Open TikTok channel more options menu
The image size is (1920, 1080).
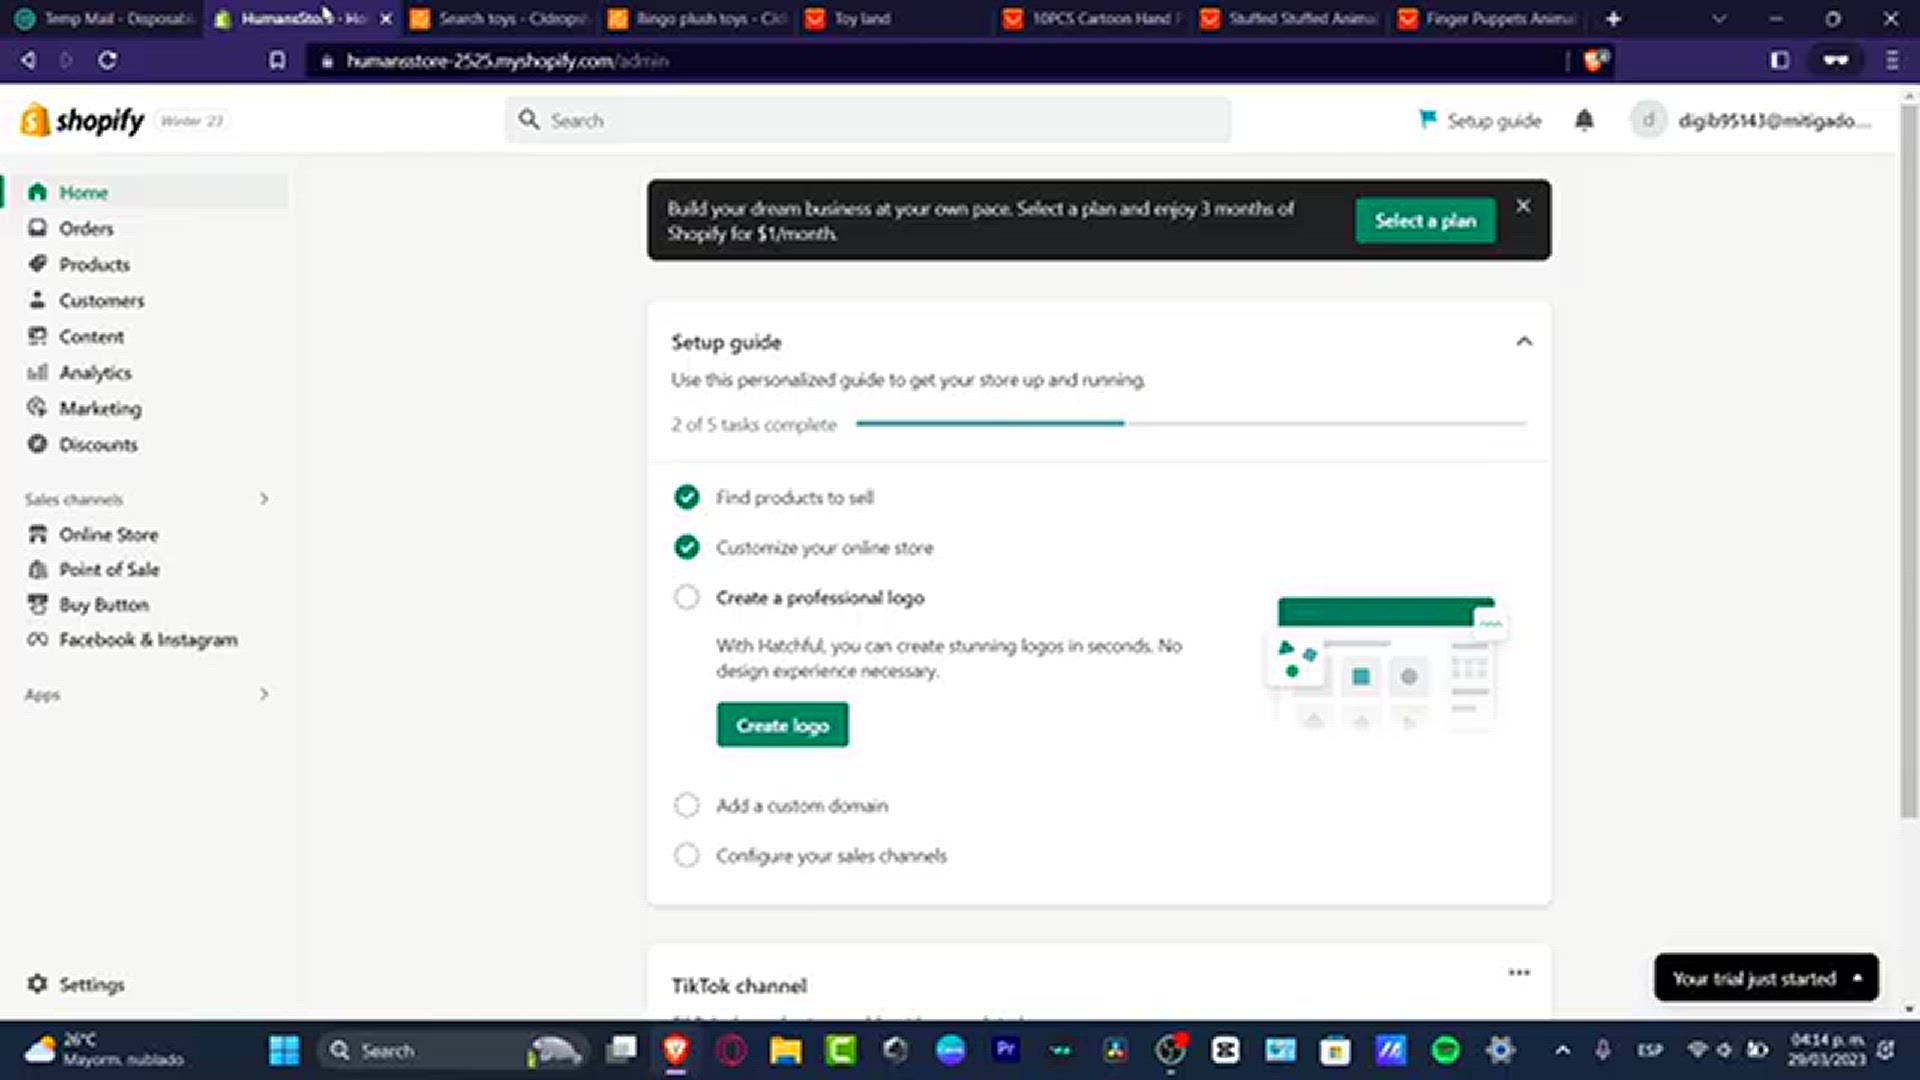tap(1519, 972)
